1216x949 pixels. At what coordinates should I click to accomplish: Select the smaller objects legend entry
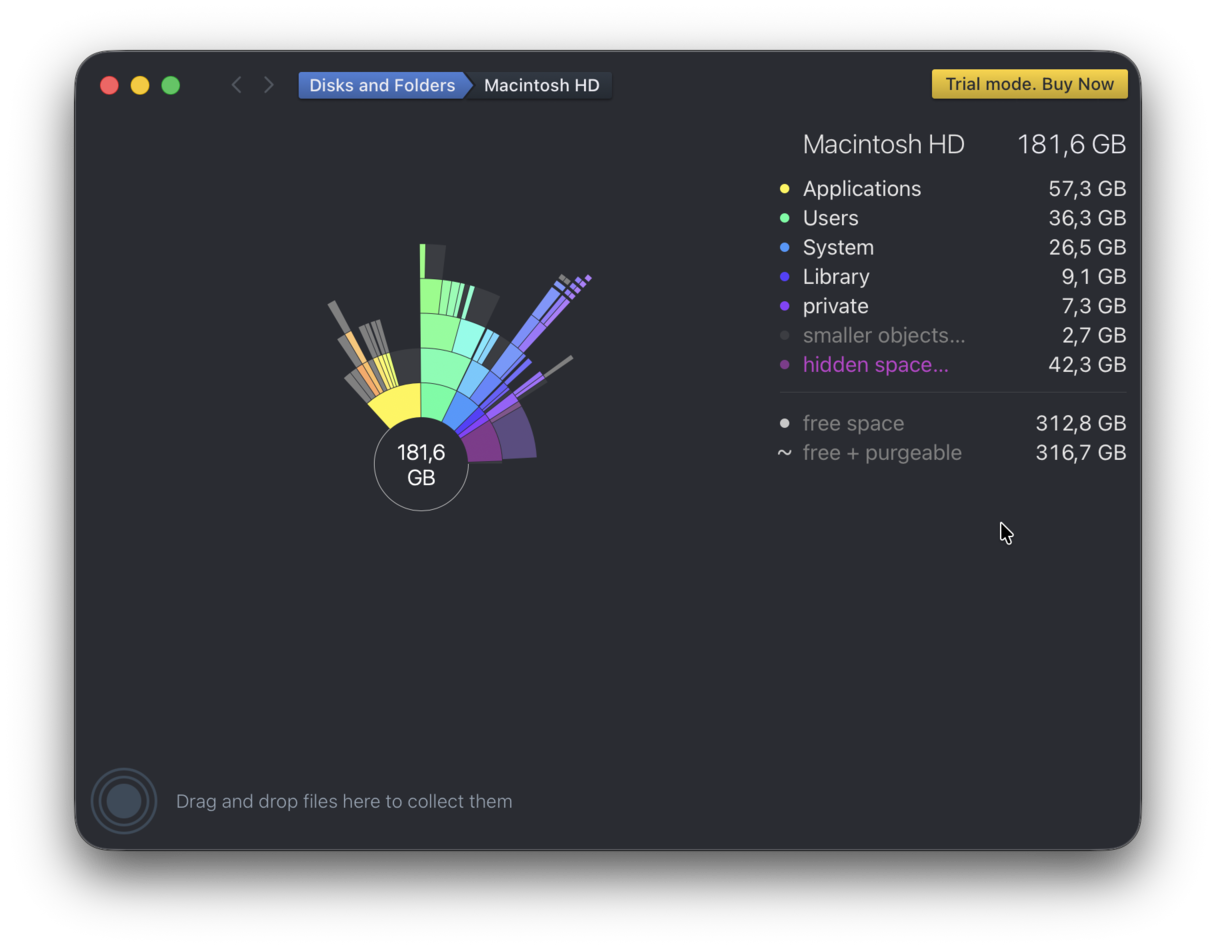(x=883, y=335)
